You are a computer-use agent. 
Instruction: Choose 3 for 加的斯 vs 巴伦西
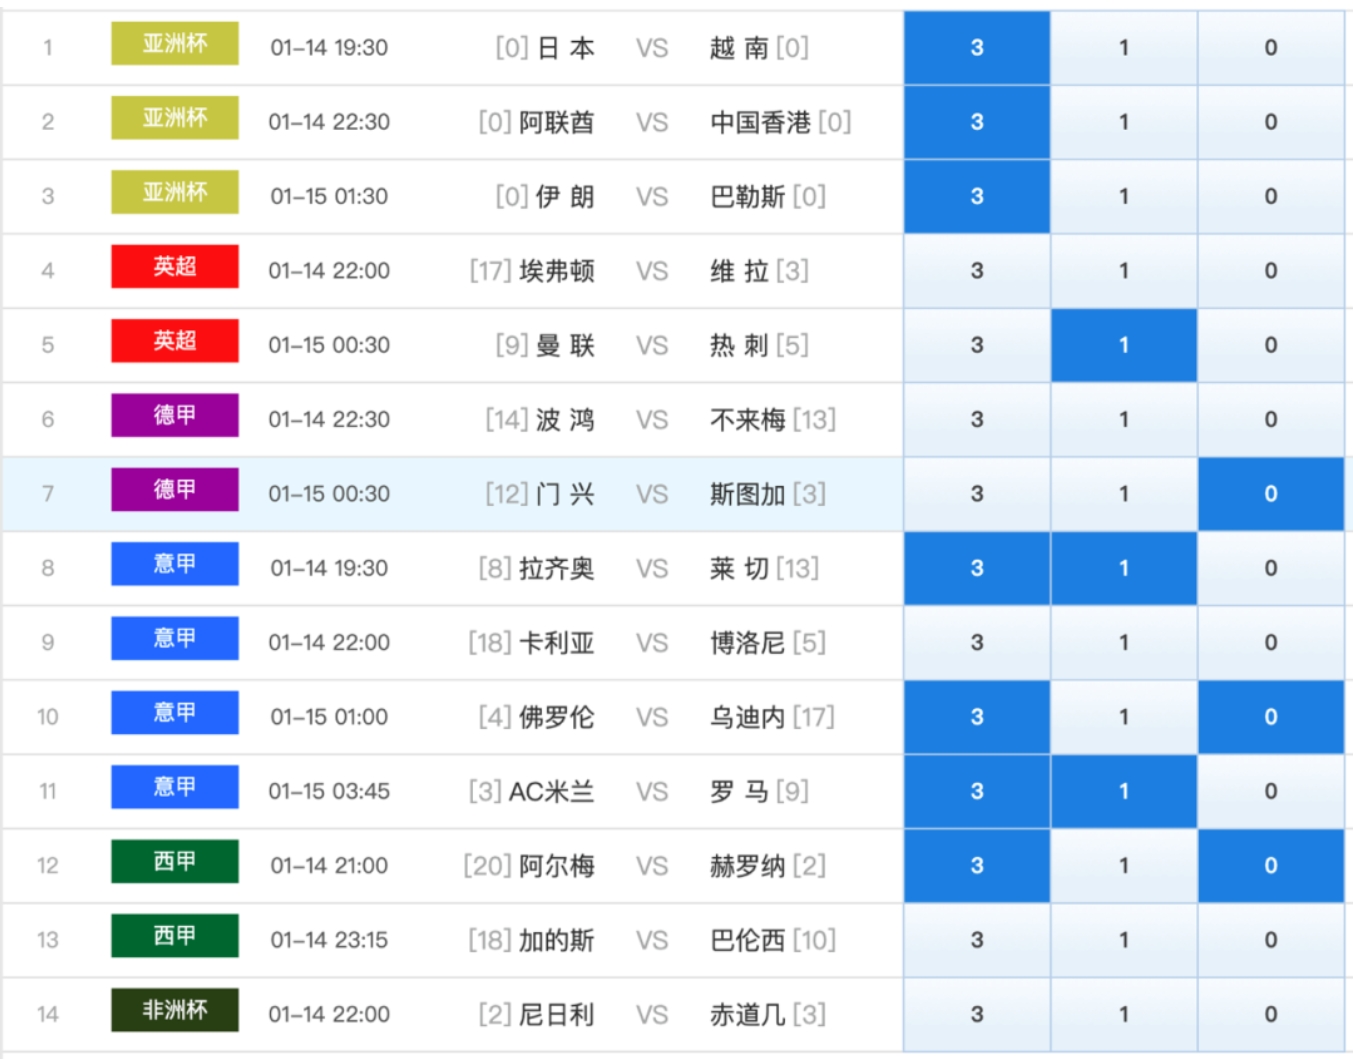pos(977,940)
